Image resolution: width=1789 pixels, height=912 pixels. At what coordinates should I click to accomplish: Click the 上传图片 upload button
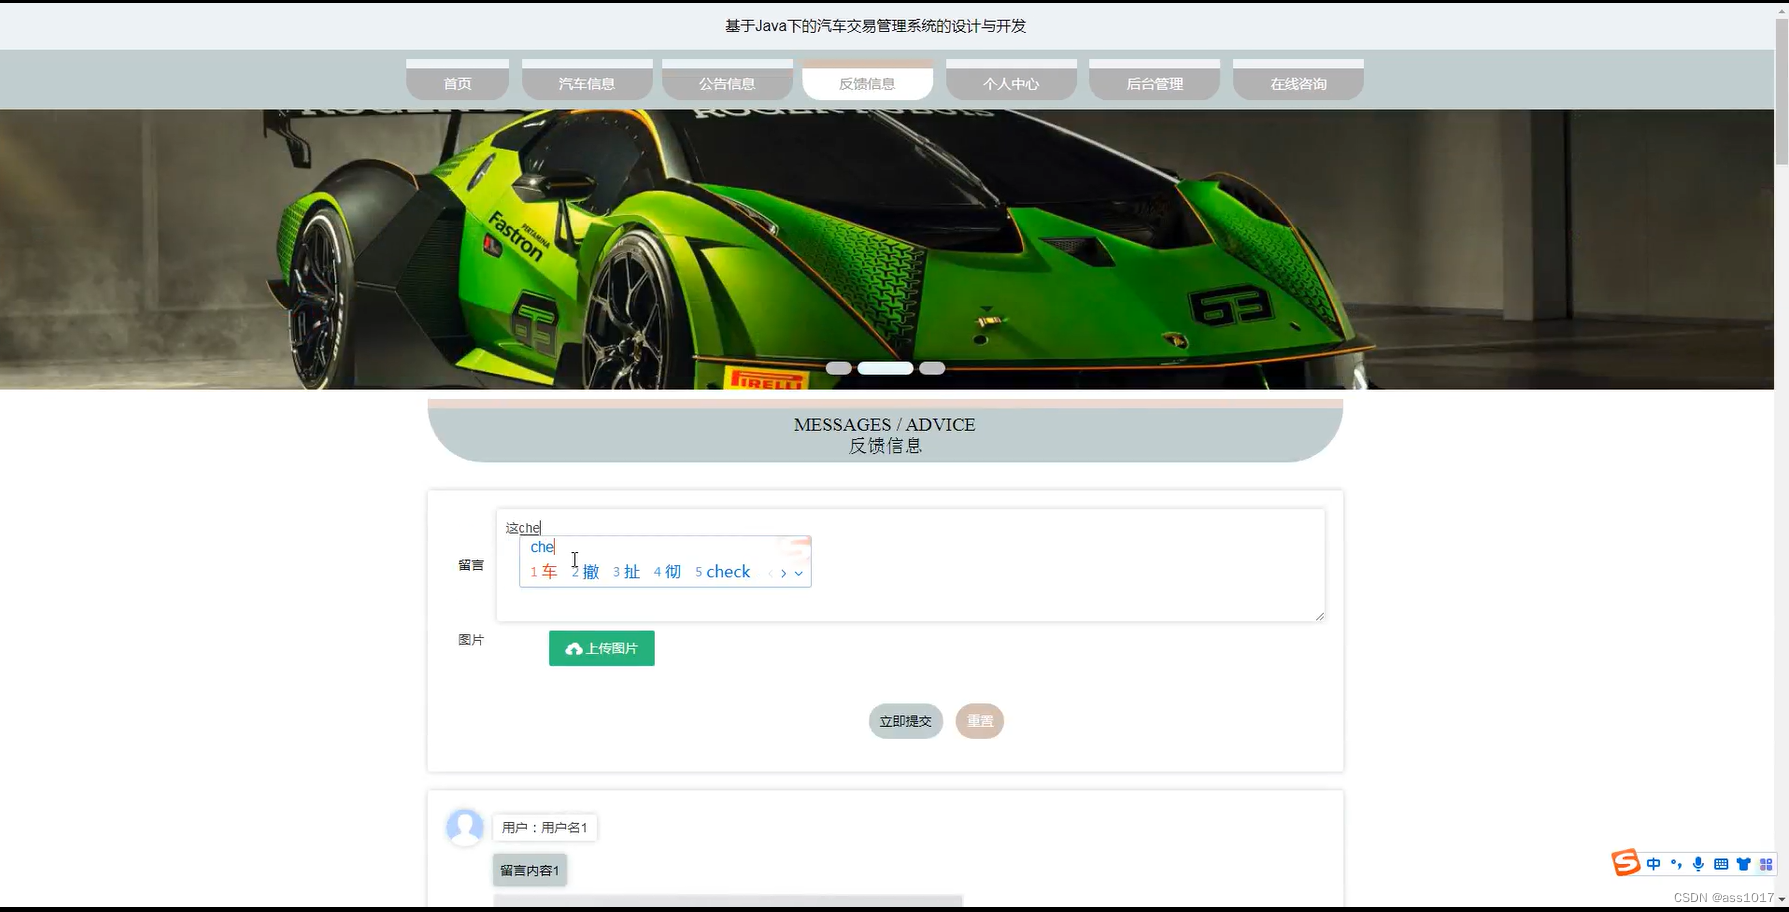coord(602,648)
